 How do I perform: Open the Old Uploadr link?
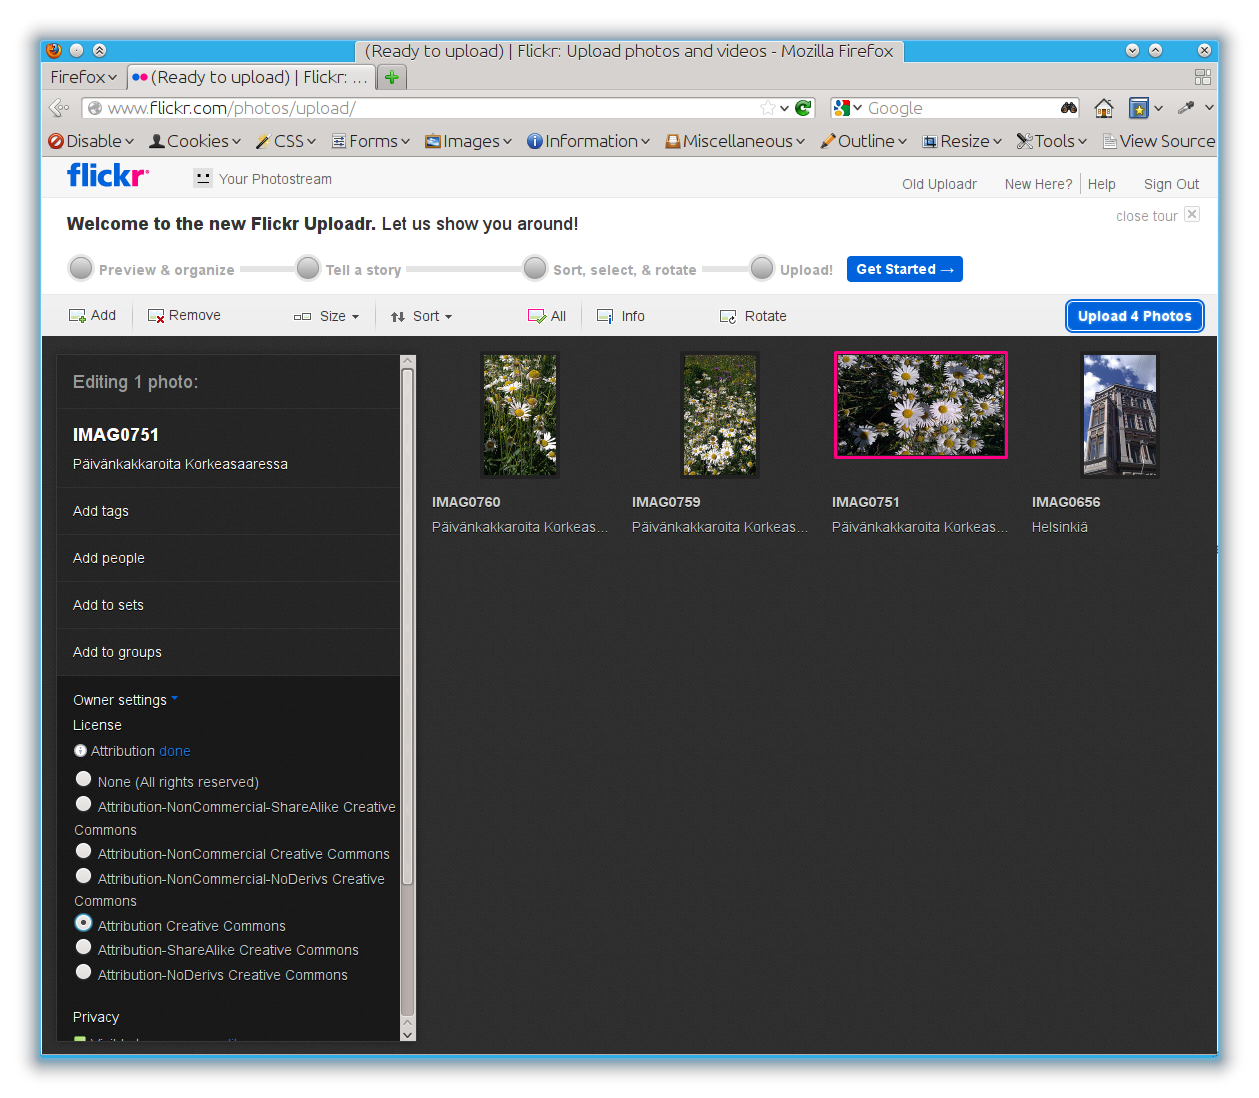coord(939,184)
